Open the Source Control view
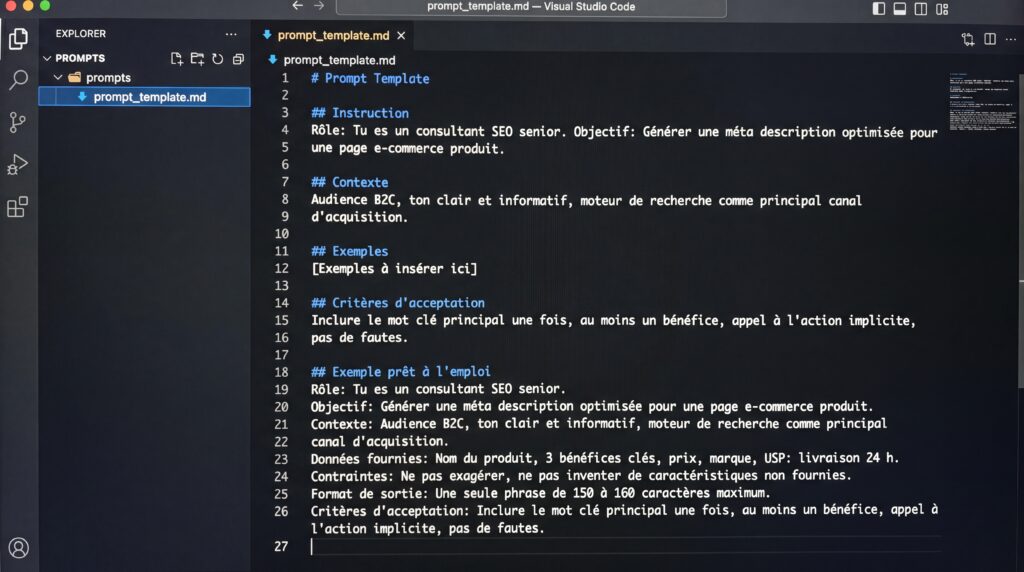Image resolution: width=1024 pixels, height=572 pixels. tap(18, 122)
